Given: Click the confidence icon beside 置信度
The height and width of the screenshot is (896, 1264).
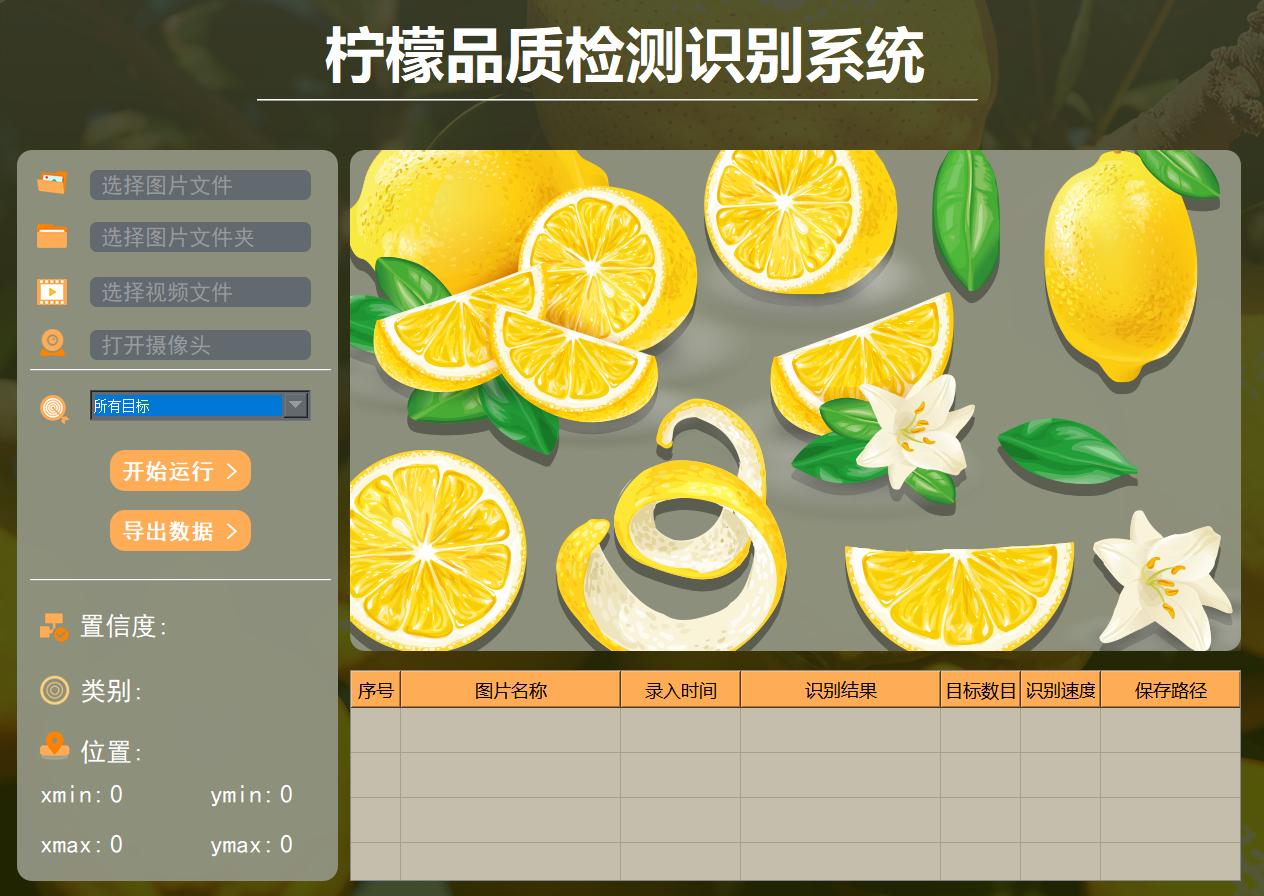Looking at the screenshot, I should 54,627.
